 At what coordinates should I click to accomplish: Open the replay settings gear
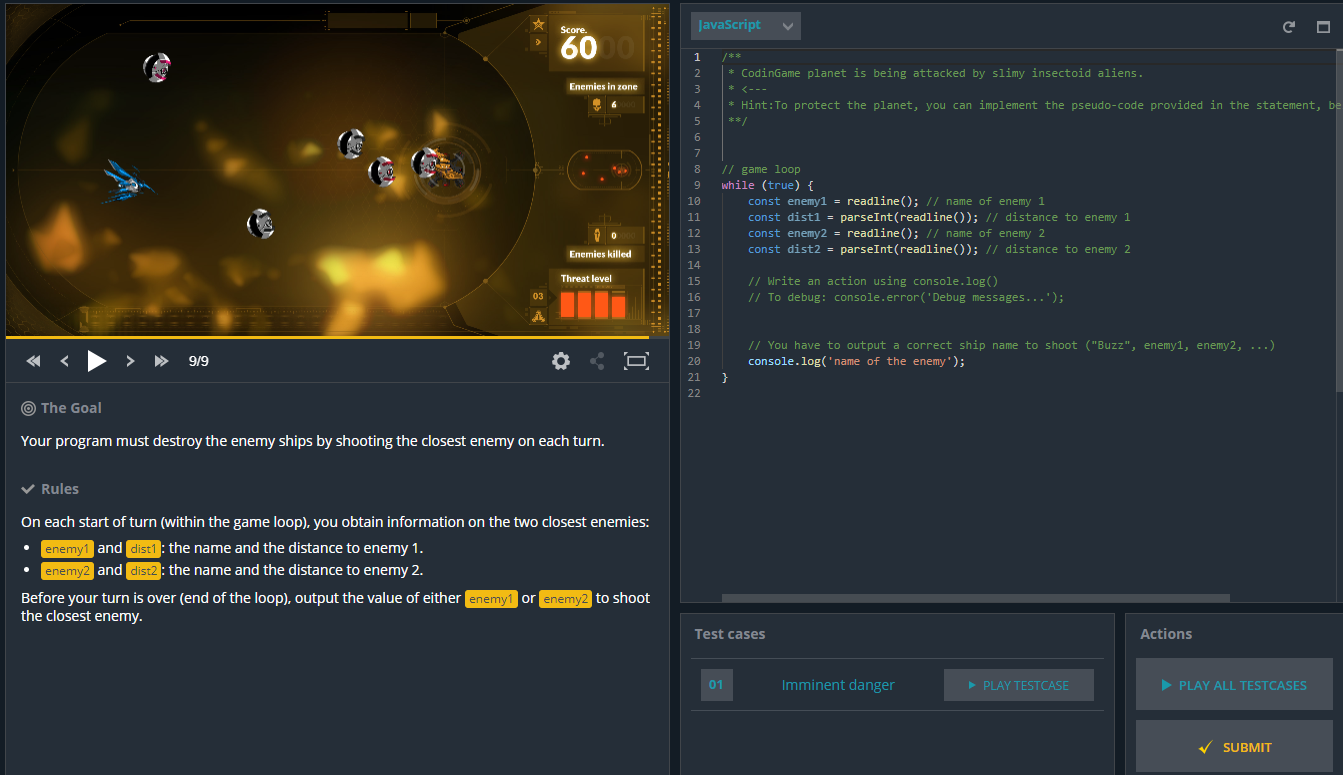click(x=561, y=361)
